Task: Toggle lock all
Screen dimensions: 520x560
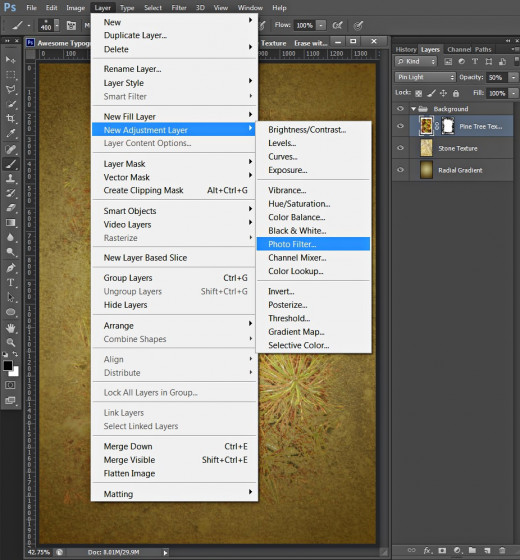Action: tap(456, 94)
